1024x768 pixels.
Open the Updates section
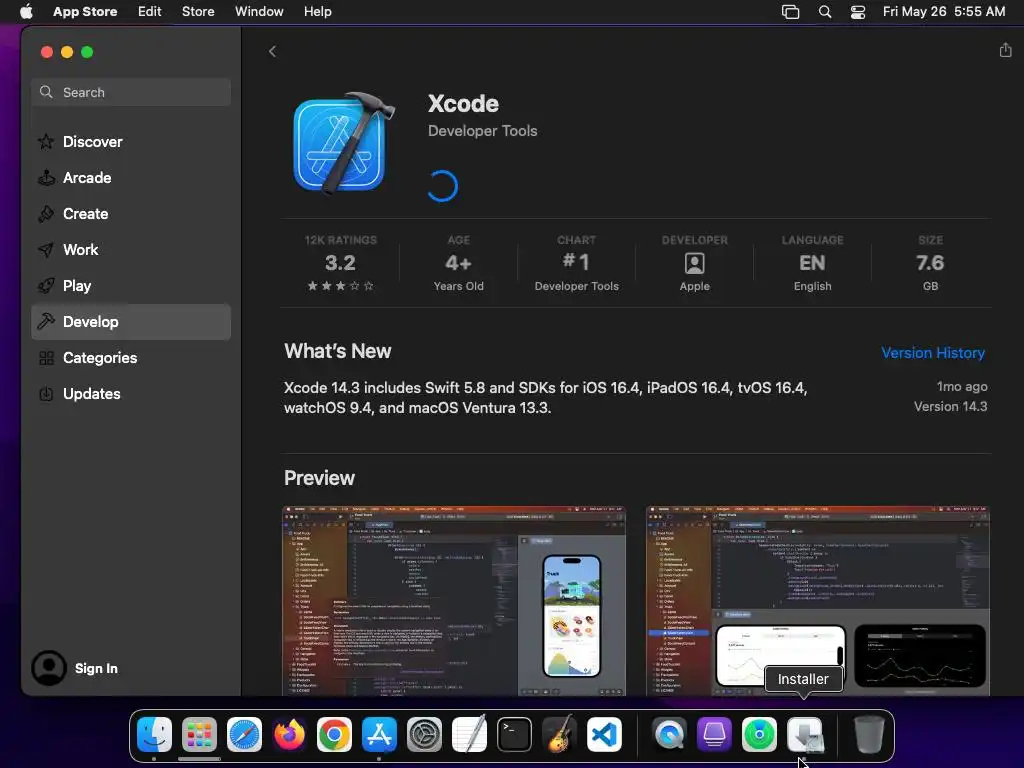point(131,394)
